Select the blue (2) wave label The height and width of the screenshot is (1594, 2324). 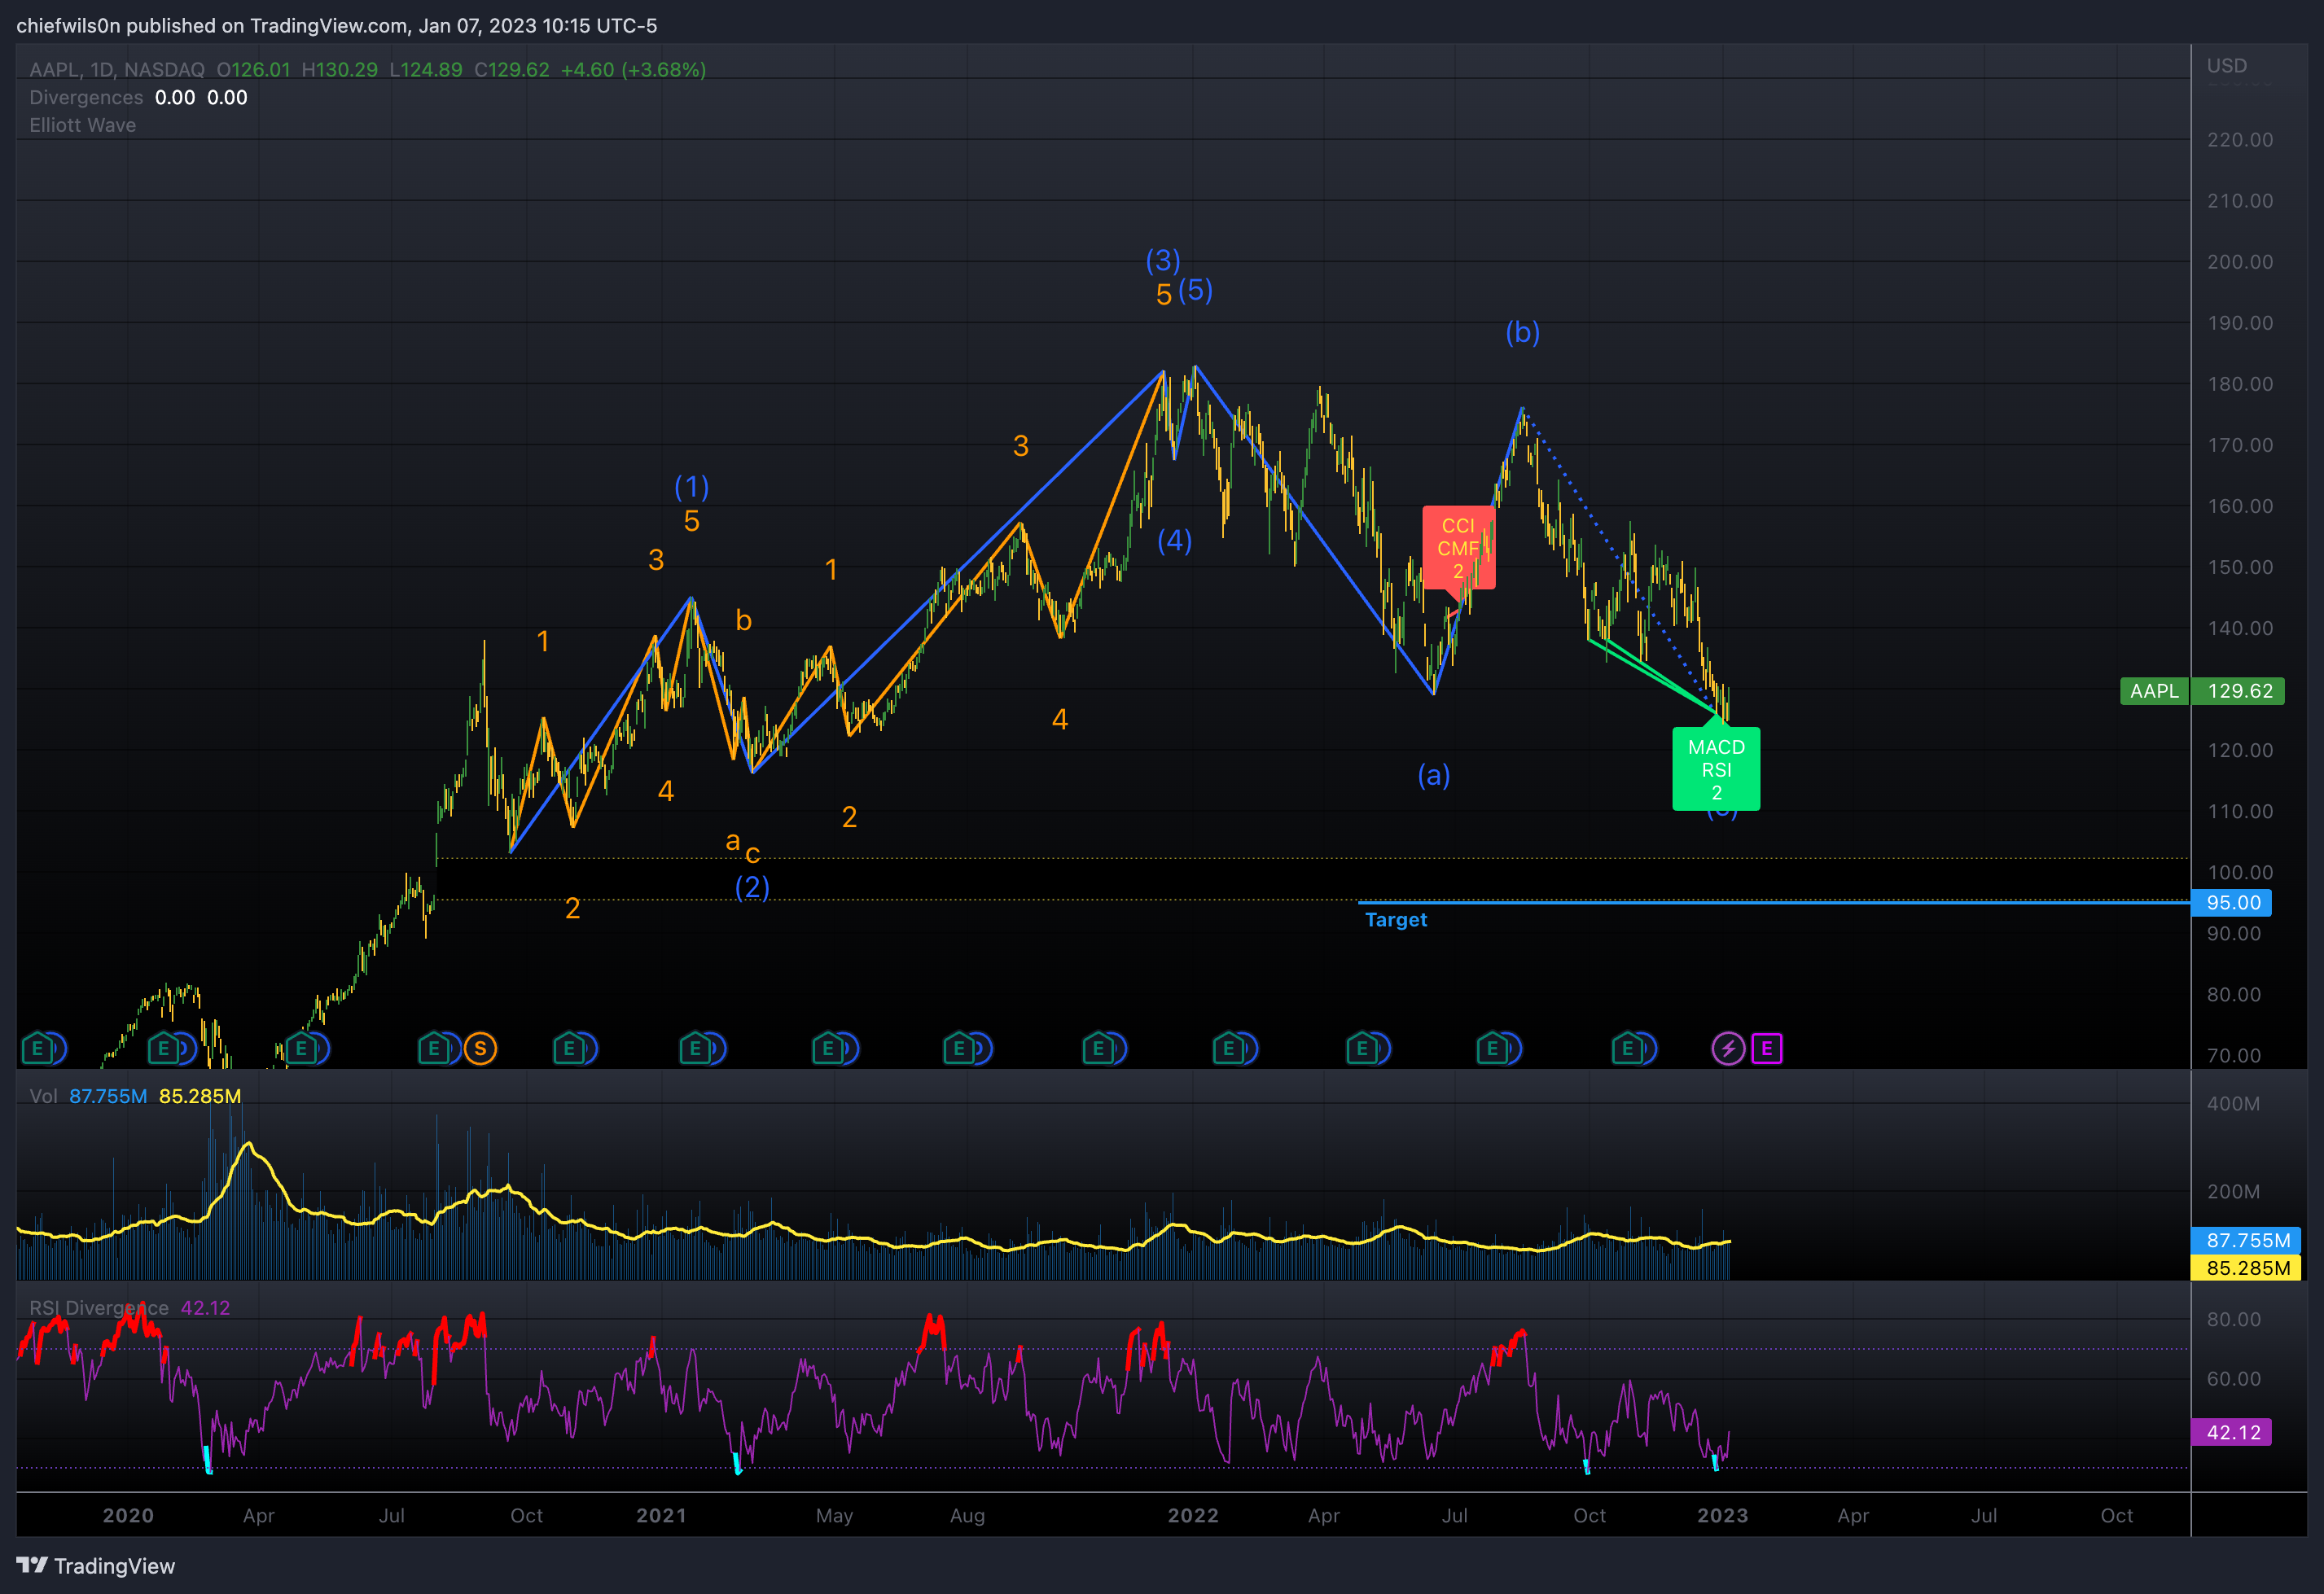click(x=753, y=887)
